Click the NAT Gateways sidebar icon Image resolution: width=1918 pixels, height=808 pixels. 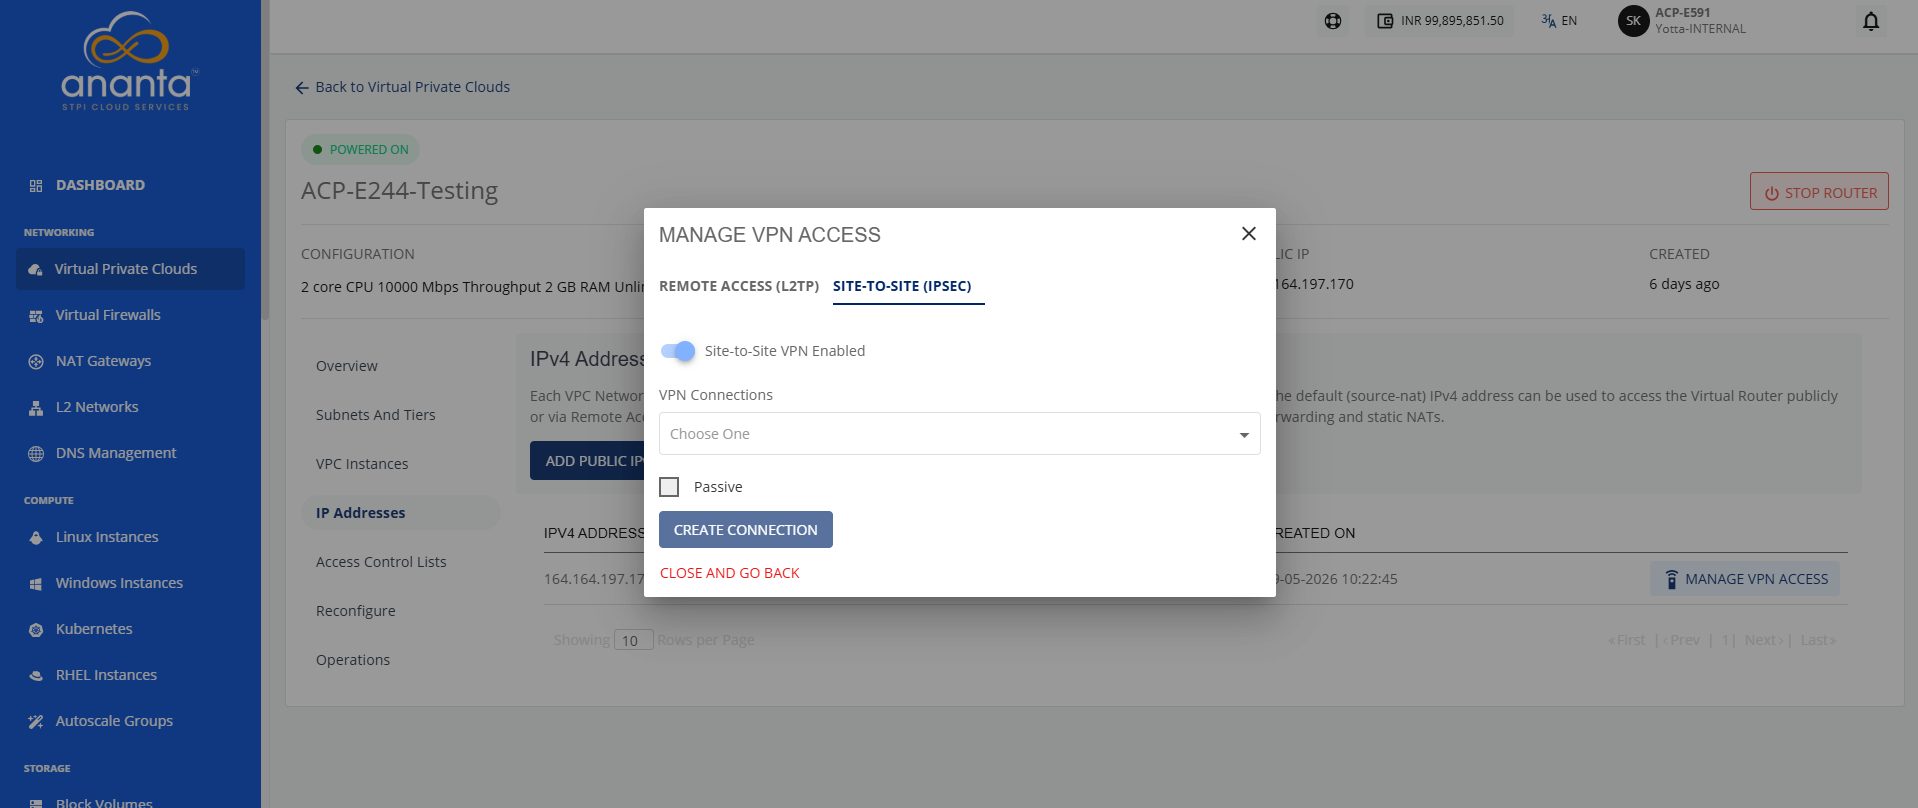pos(36,362)
